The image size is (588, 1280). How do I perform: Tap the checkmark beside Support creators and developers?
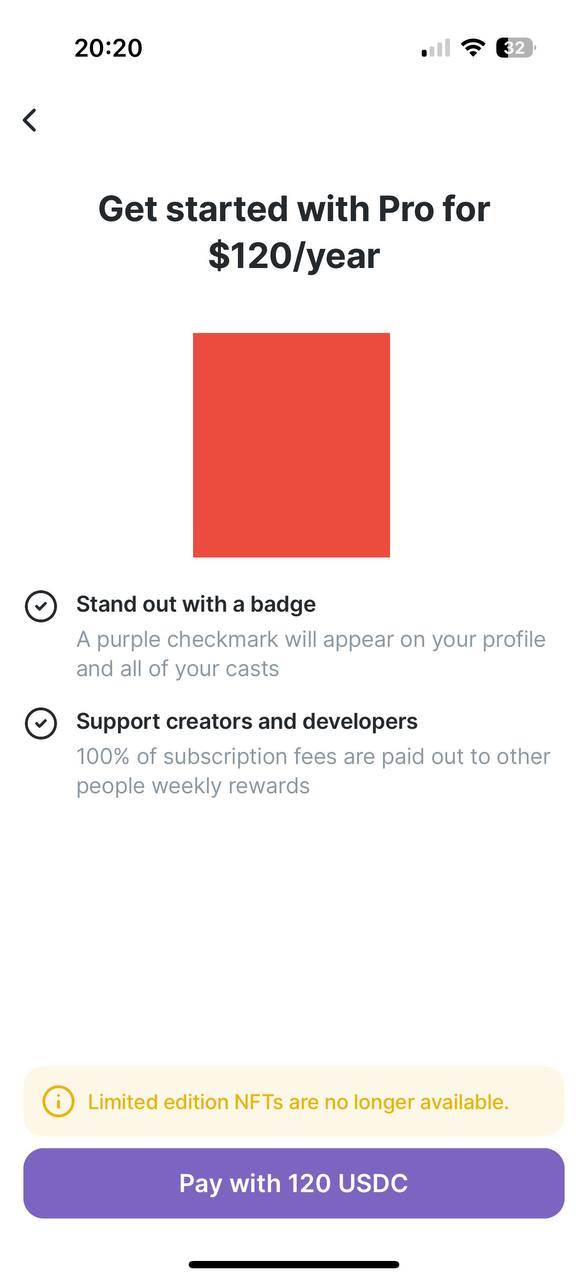click(x=40, y=723)
